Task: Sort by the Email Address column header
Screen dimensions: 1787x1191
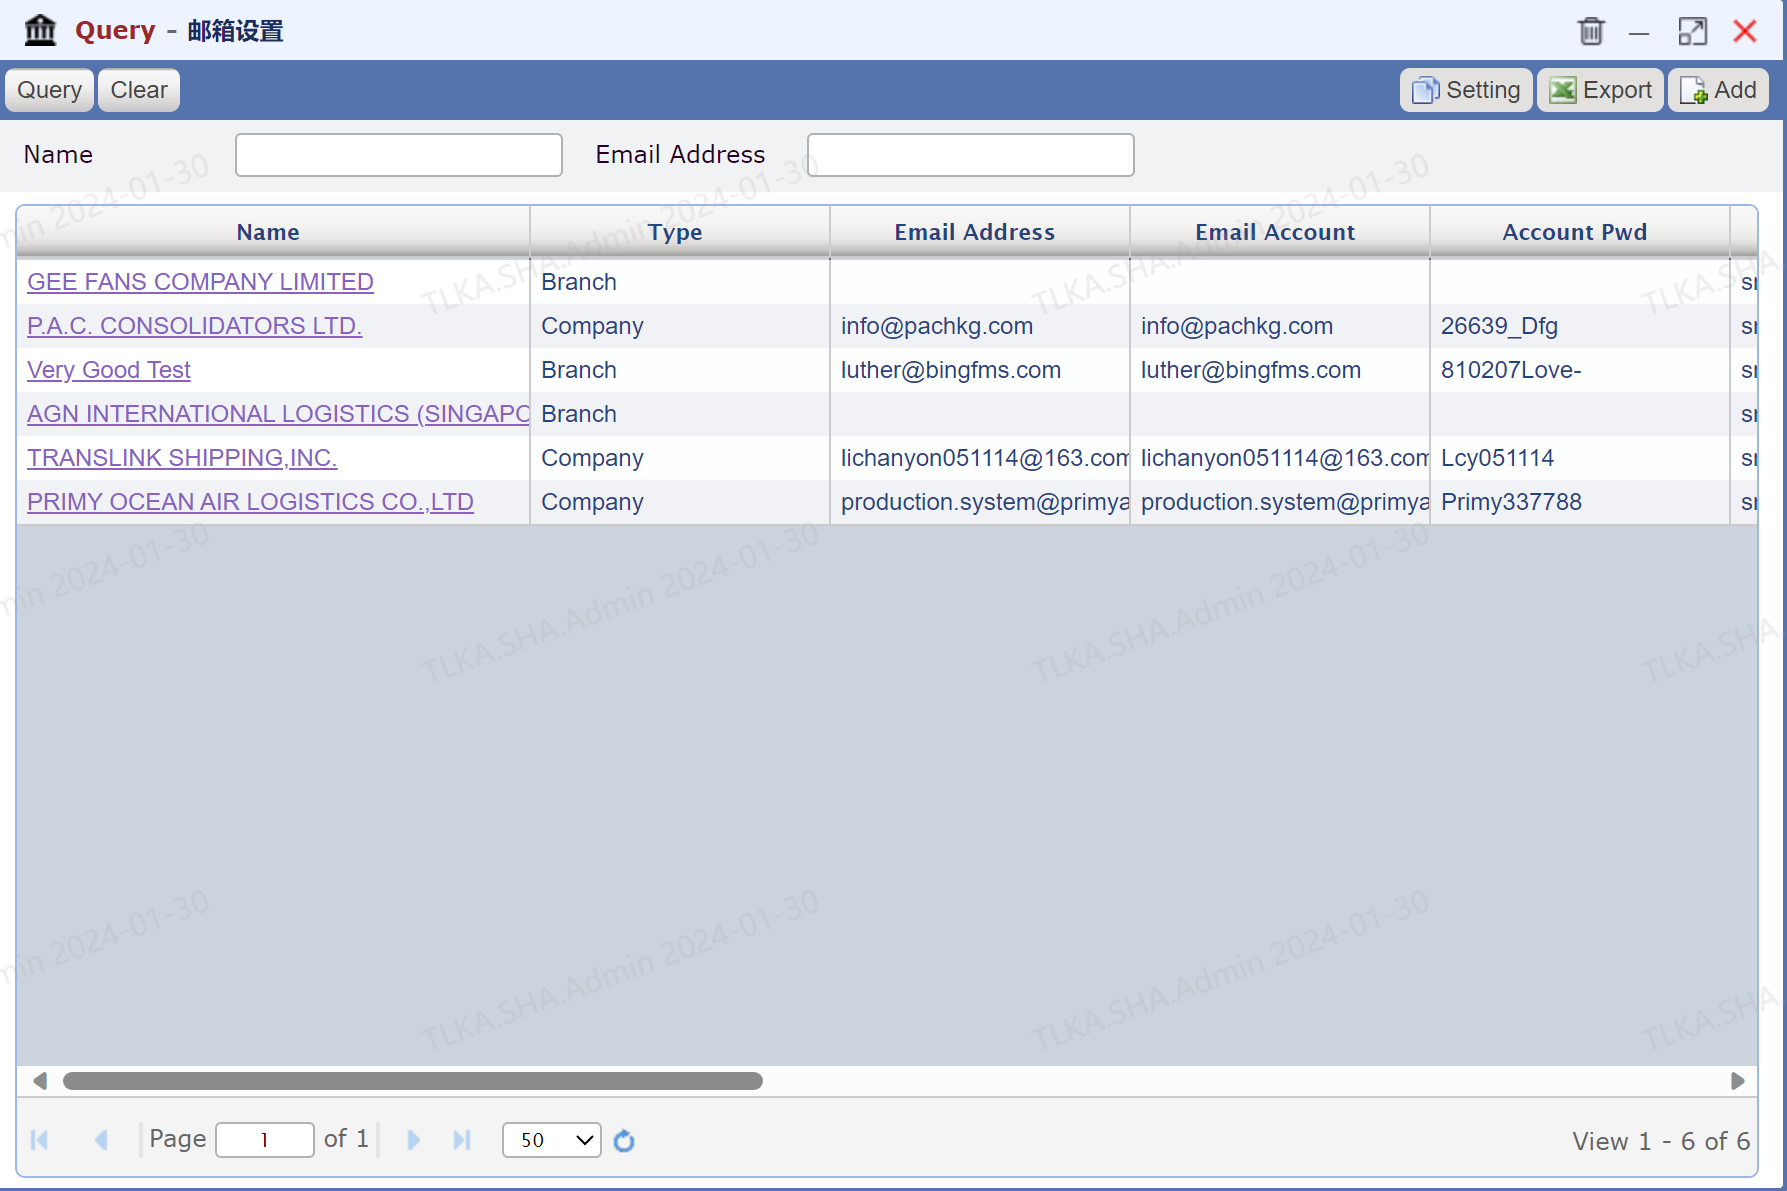Action: coord(980,232)
